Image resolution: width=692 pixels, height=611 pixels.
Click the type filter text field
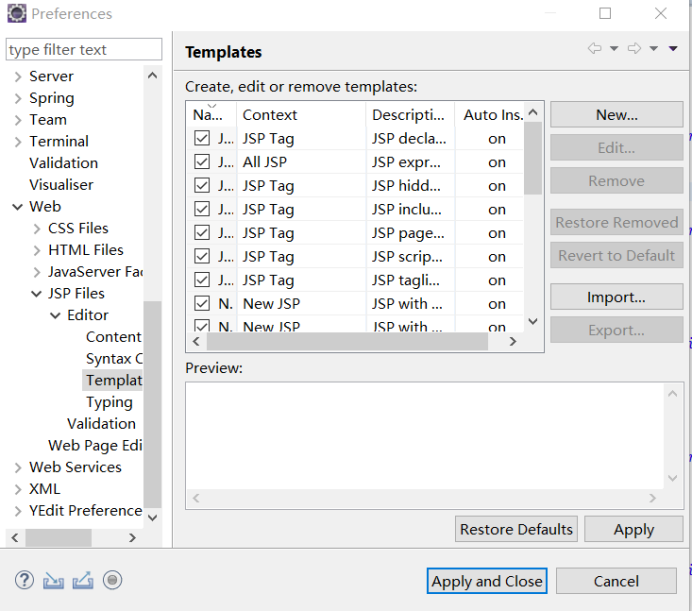[x=83, y=50]
